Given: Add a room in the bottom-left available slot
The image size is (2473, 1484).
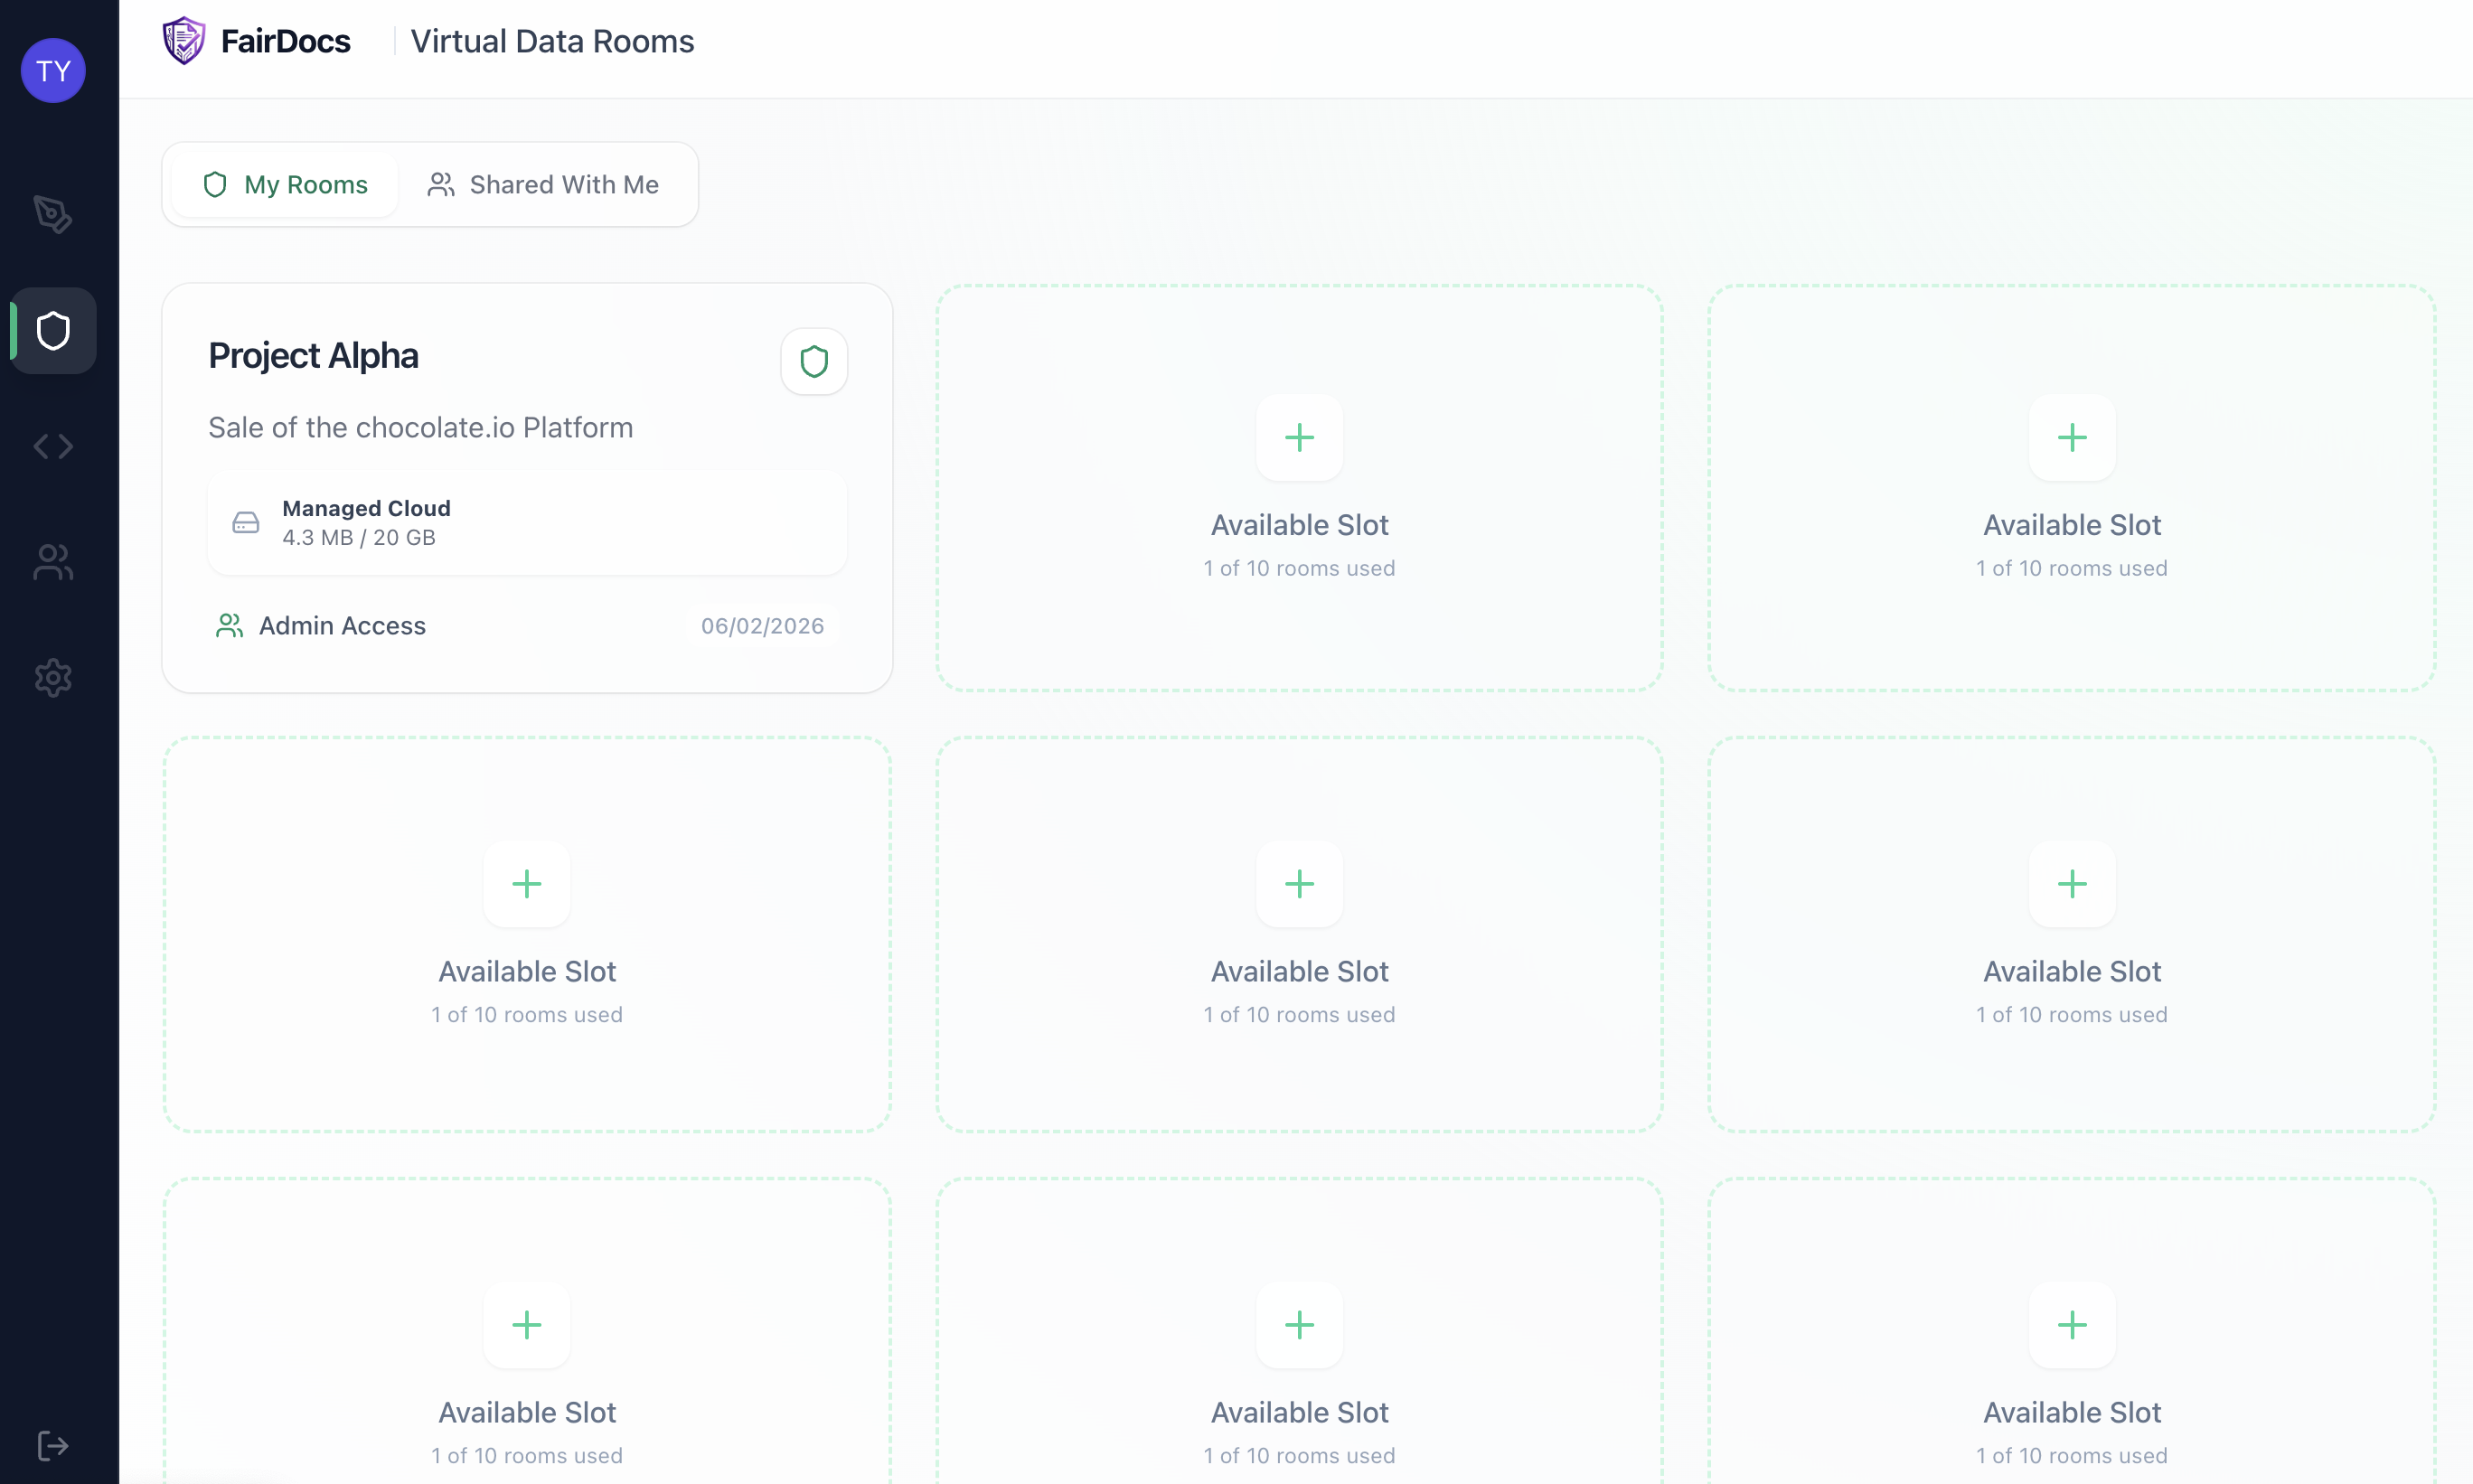Looking at the screenshot, I should (x=527, y=1325).
